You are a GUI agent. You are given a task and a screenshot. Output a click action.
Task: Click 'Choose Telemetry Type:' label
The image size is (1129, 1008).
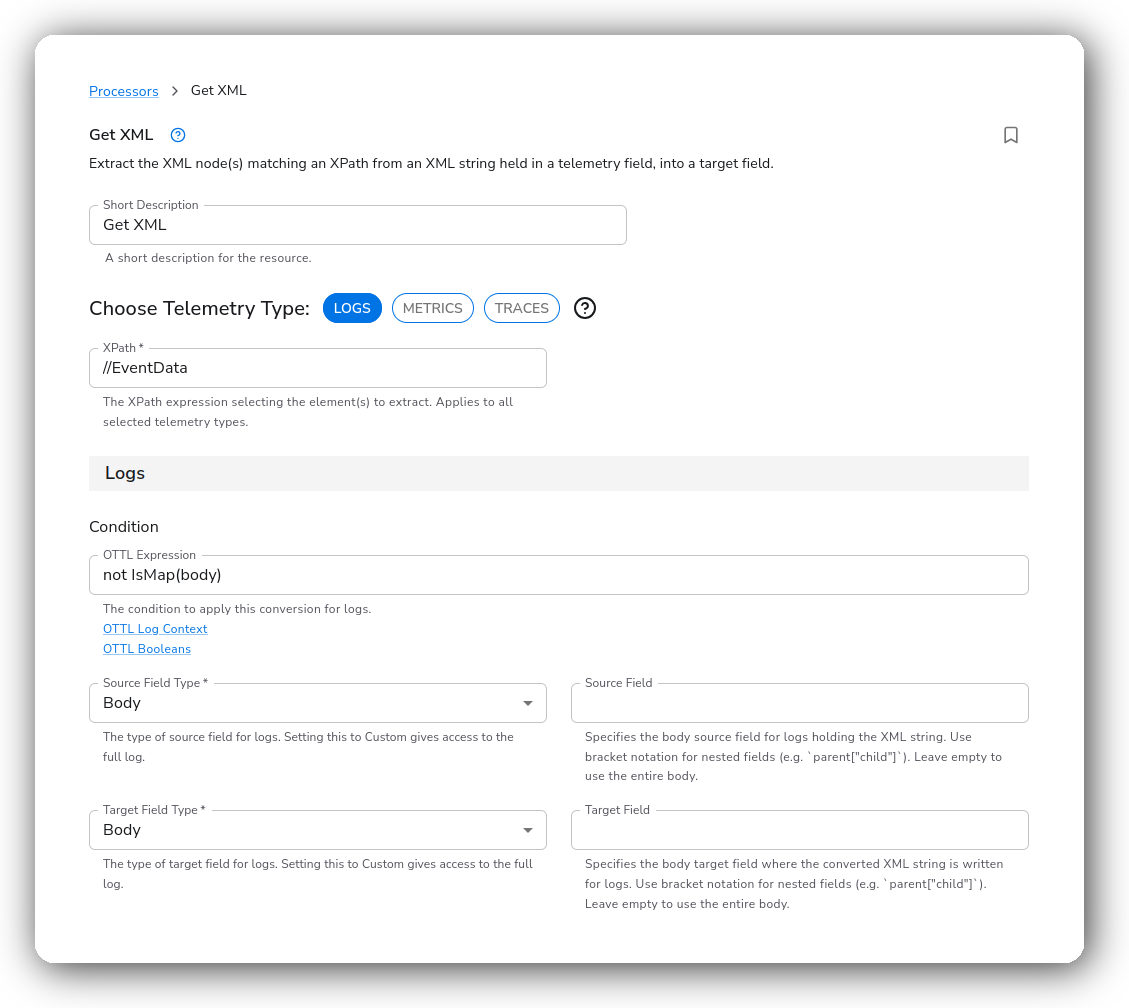199,308
